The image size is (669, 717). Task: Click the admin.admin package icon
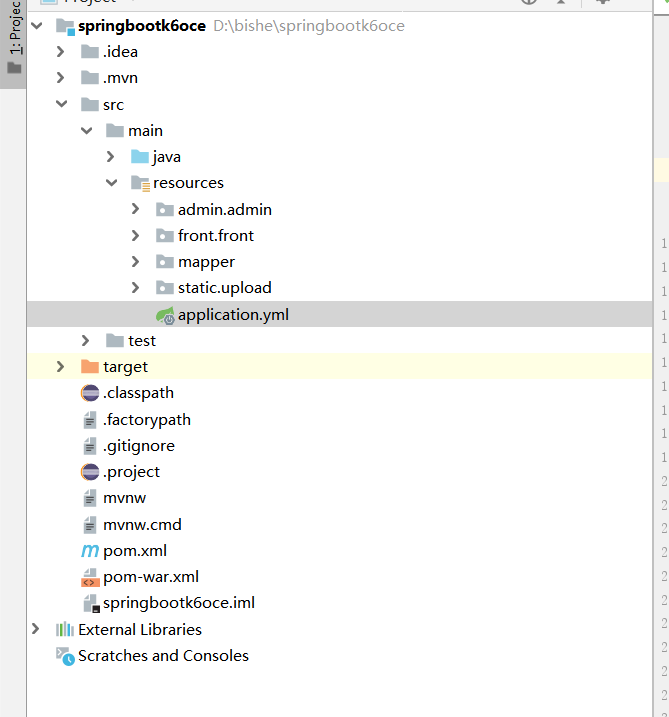(x=165, y=209)
